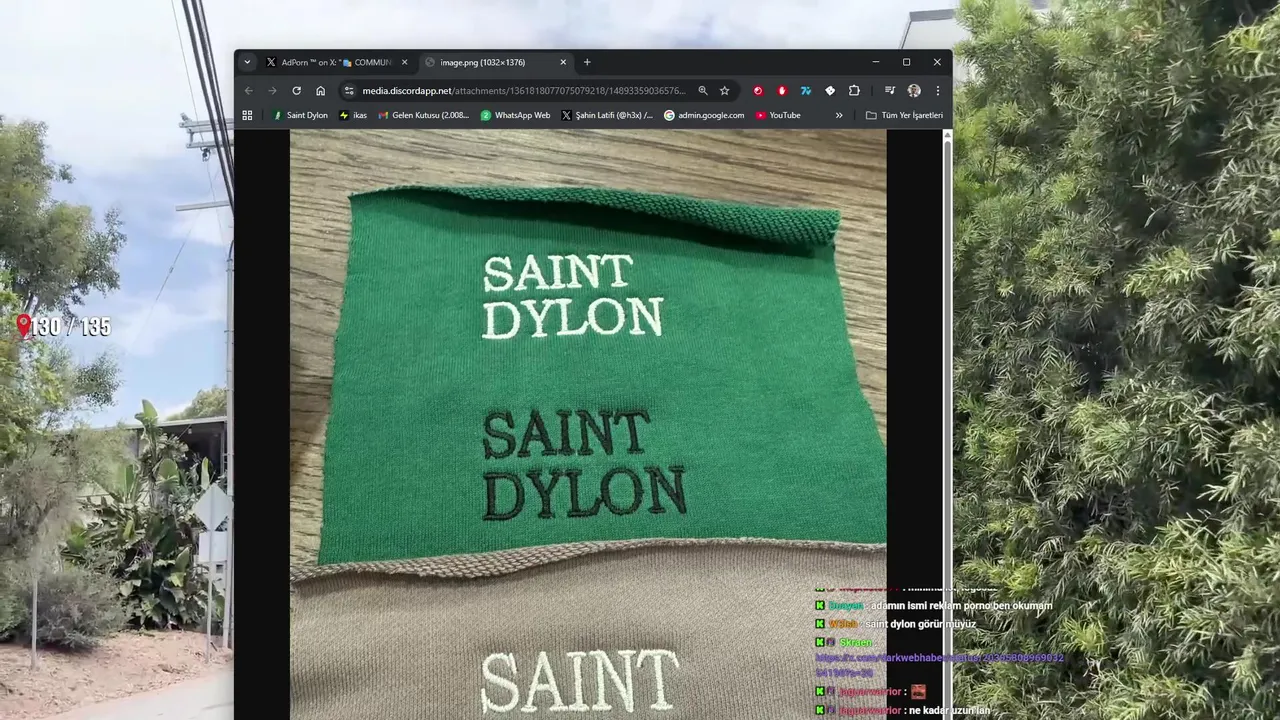The image size is (1280, 720).
Task: Open the first red circular extension icon
Action: (758, 90)
